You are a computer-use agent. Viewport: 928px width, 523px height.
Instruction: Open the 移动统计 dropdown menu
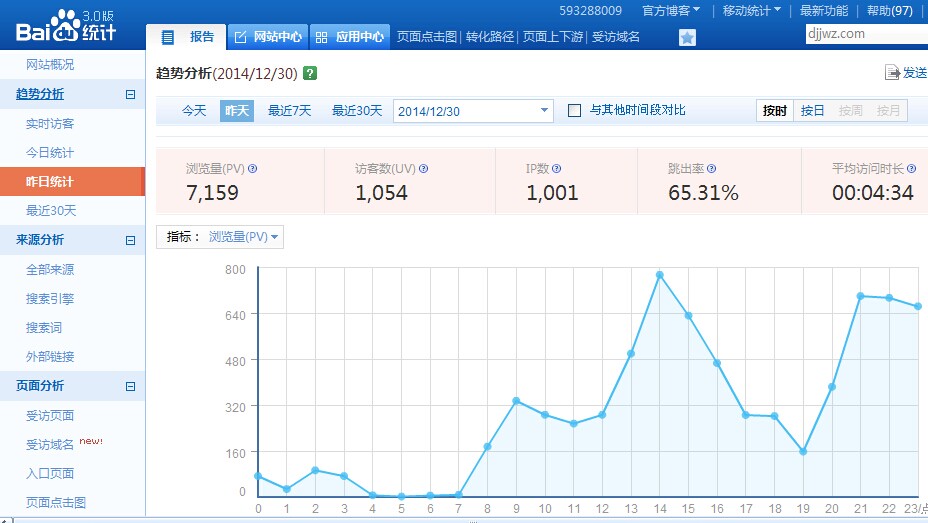pyautogui.click(x=752, y=11)
